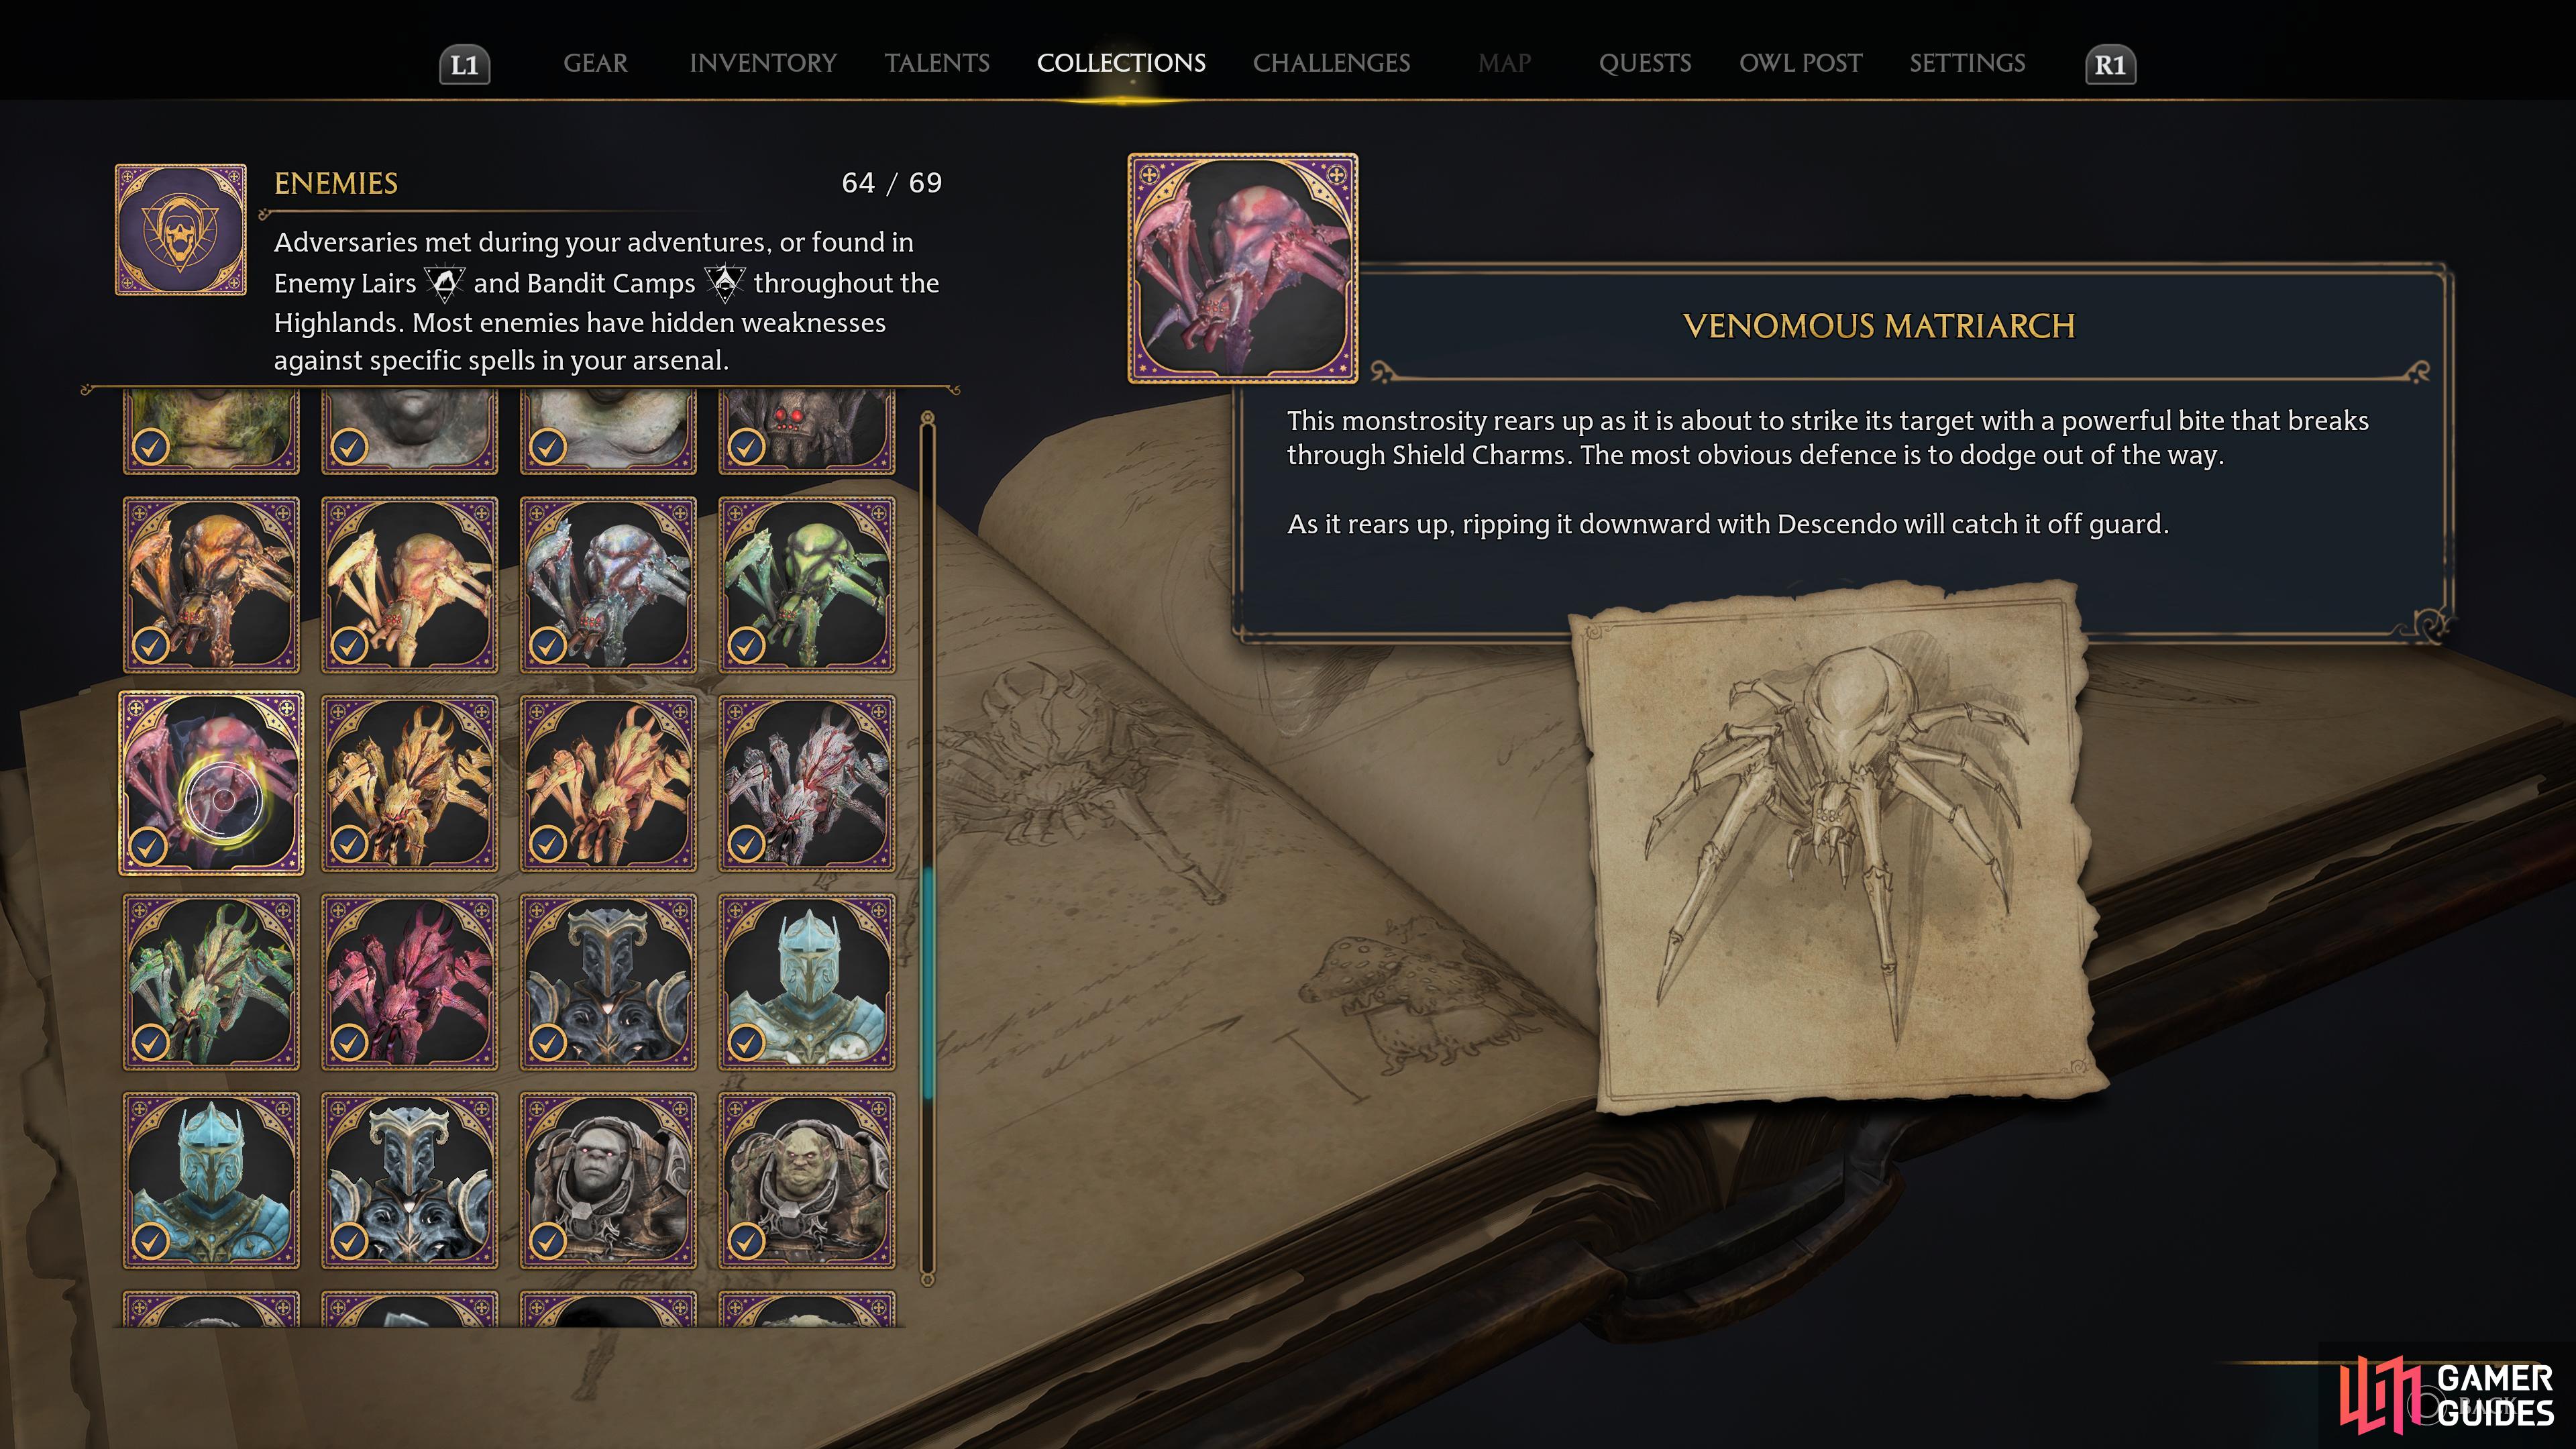Click the Enemies skull category icon

pyautogui.click(x=181, y=230)
